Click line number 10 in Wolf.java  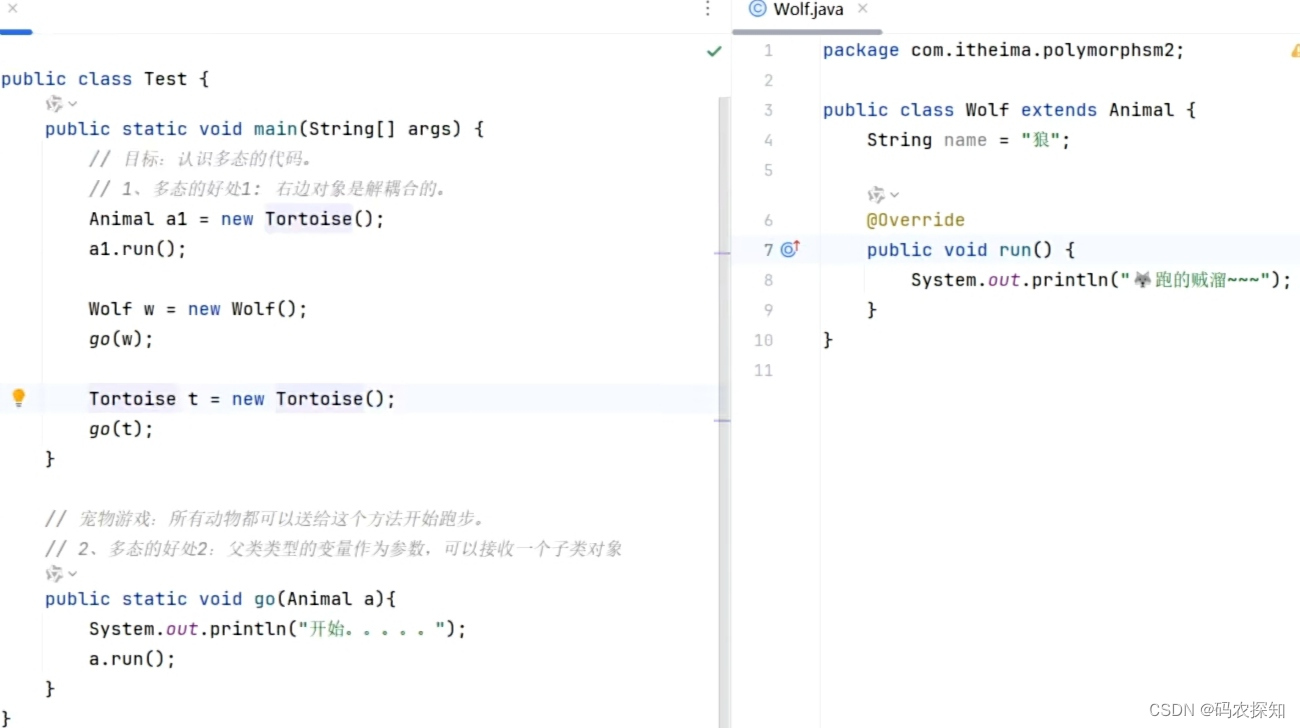[764, 340]
